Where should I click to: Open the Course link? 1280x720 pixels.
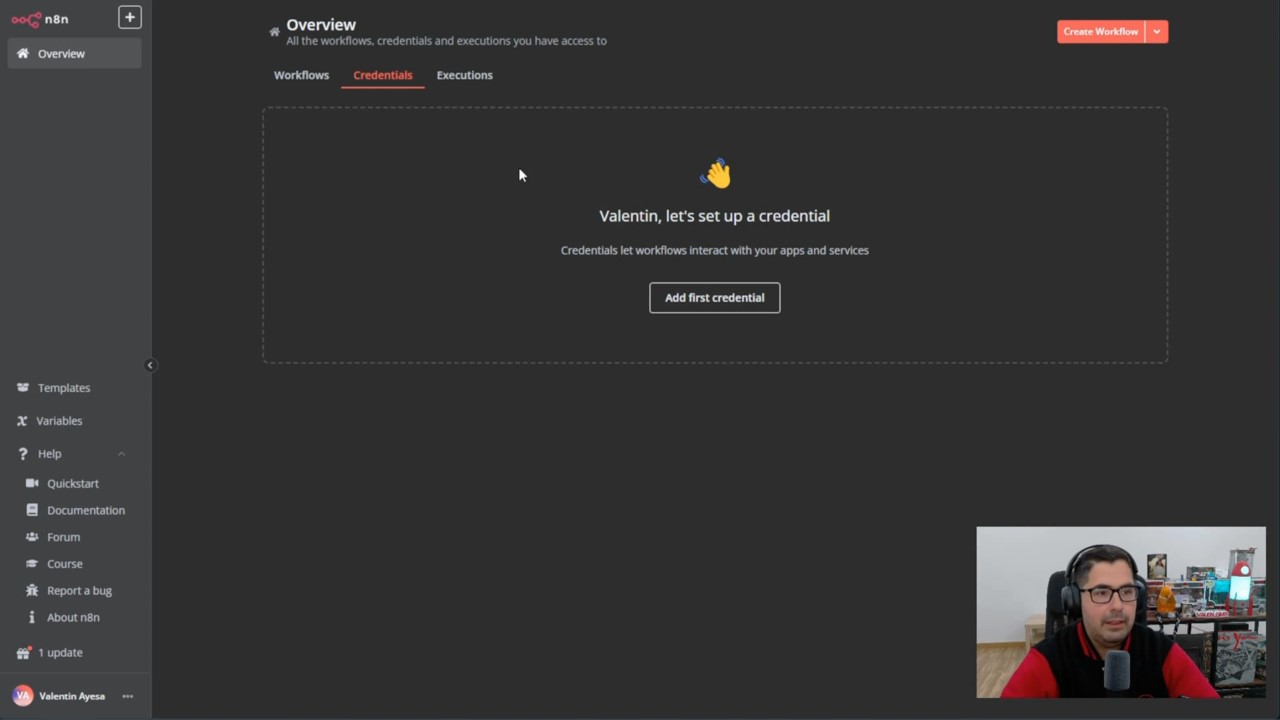click(65, 564)
